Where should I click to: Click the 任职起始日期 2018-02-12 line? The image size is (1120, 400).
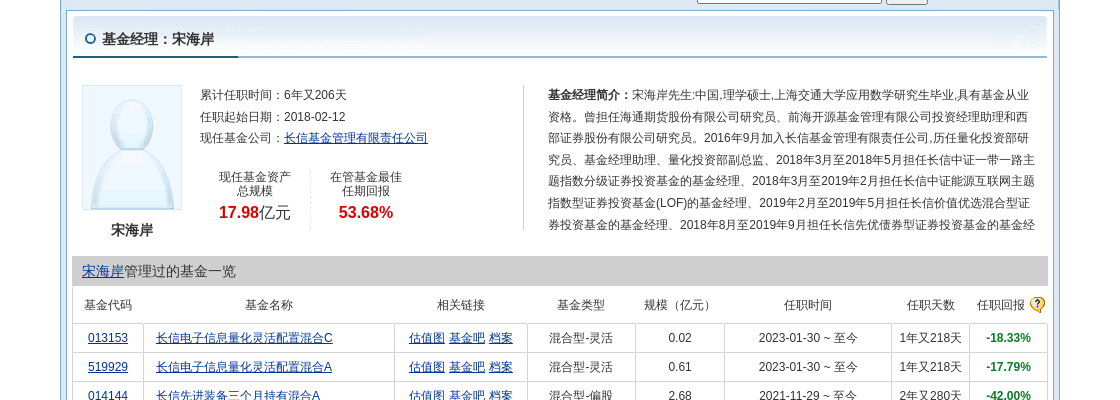pos(273,117)
